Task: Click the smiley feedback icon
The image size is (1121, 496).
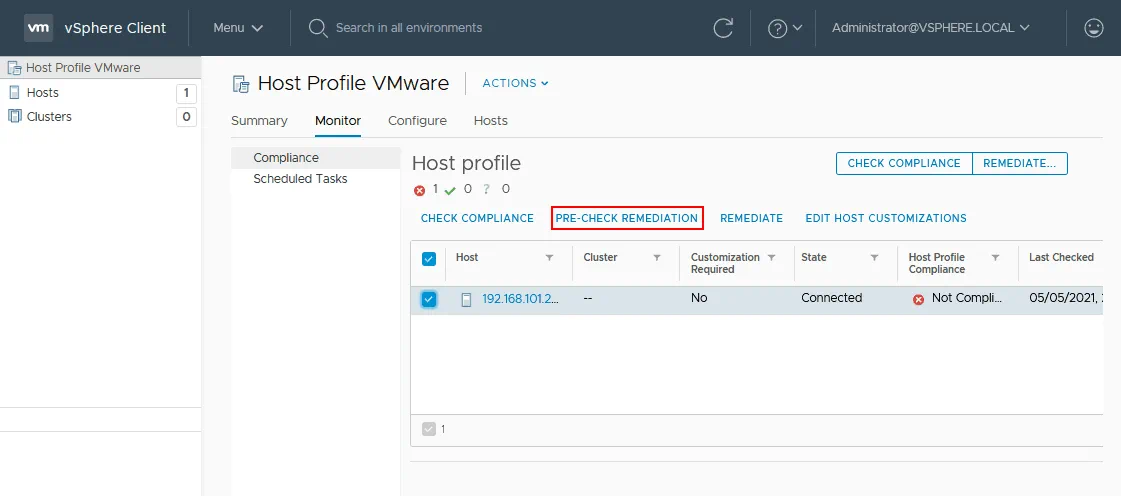Action: 1094,28
